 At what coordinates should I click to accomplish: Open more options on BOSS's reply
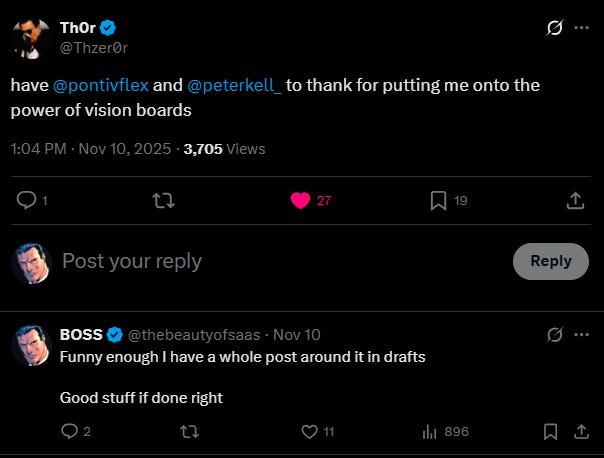click(x=582, y=335)
